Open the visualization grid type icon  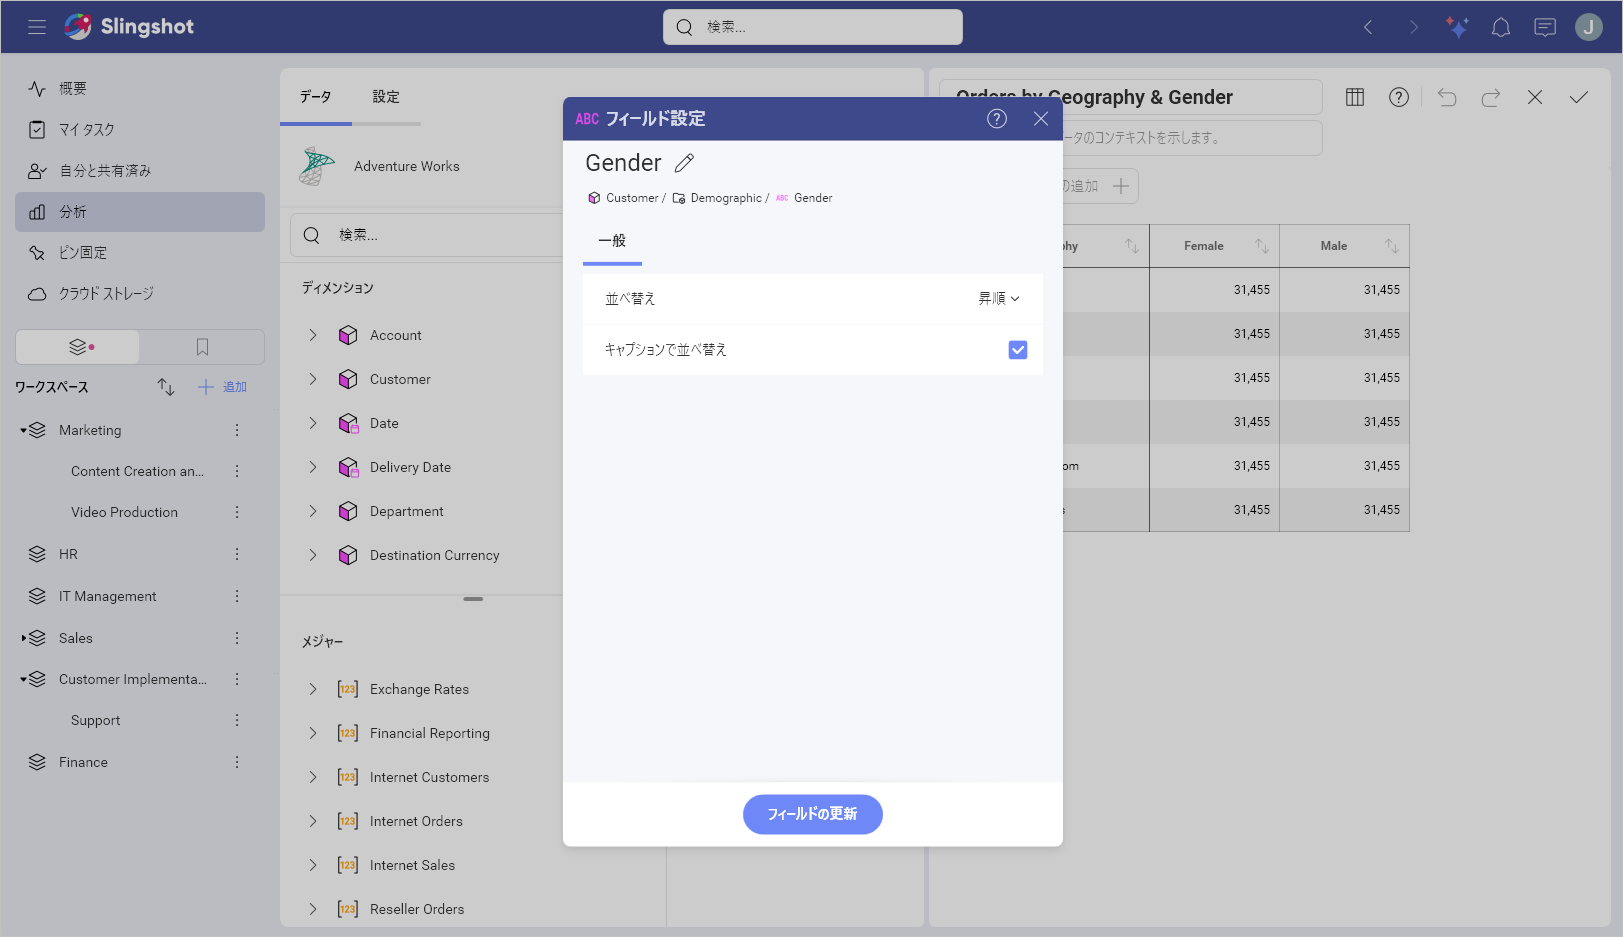(x=1355, y=97)
